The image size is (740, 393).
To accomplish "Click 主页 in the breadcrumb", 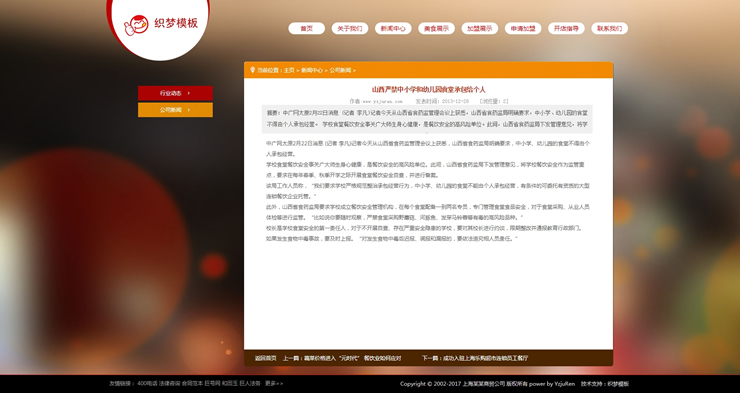I will click(289, 70).
